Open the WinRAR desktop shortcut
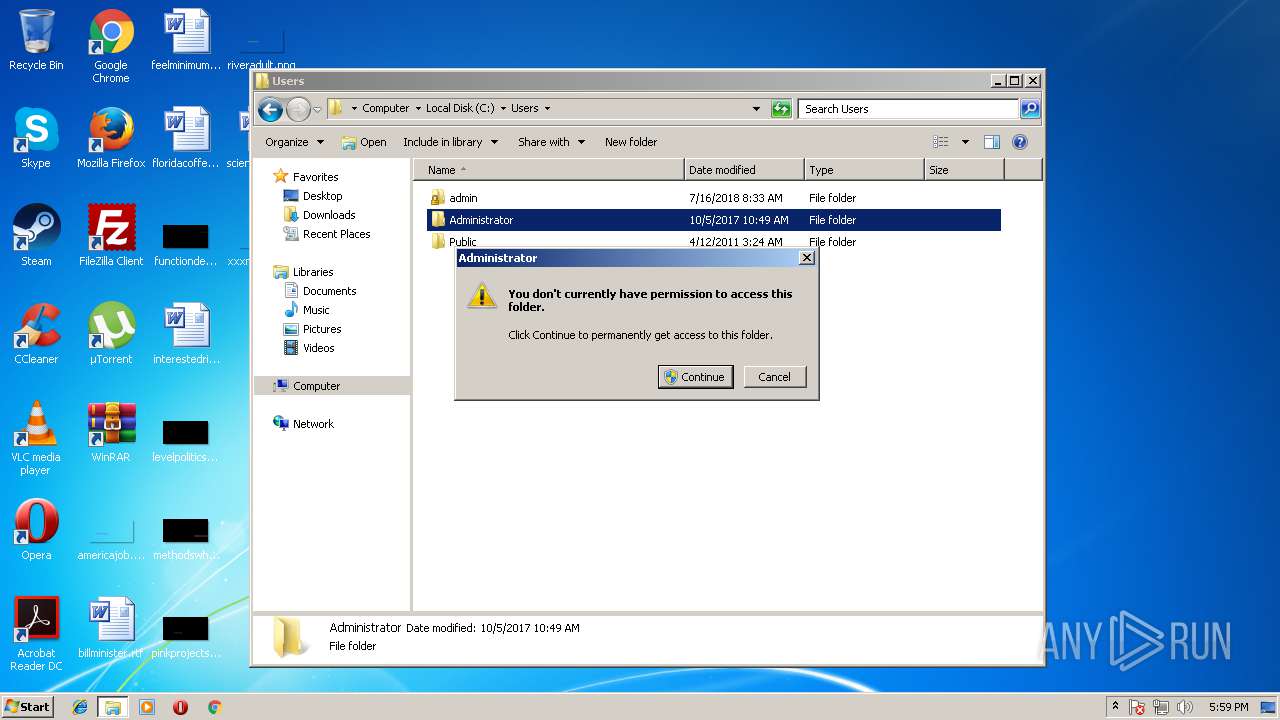 [x=111, y=432]
